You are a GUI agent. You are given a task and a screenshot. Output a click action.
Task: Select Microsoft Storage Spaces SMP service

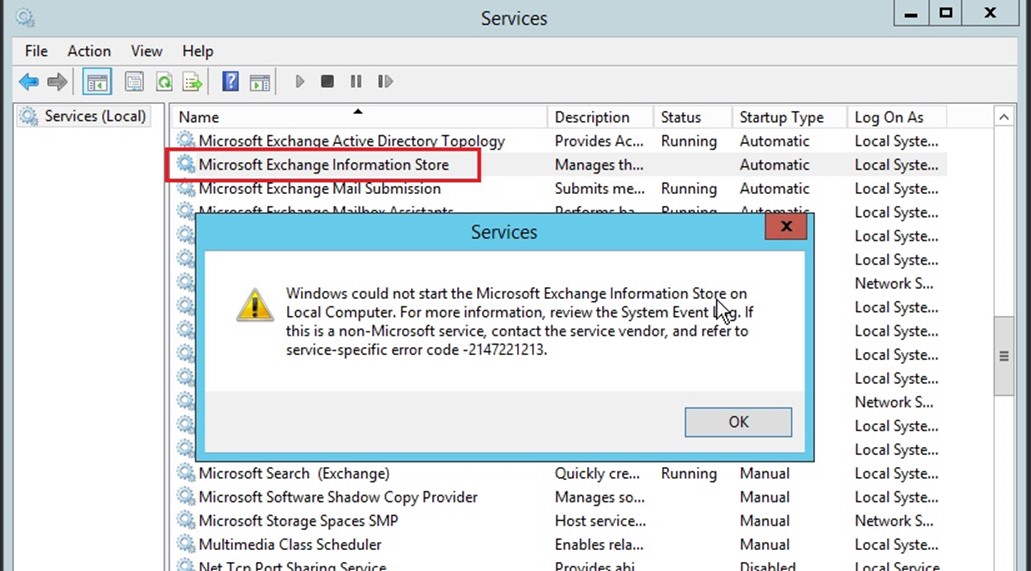[299, 520]
